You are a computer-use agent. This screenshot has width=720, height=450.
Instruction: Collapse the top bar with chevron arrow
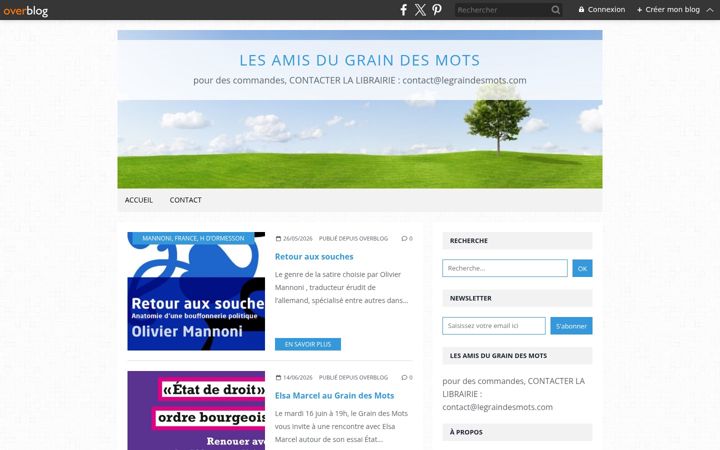[710, 10]
